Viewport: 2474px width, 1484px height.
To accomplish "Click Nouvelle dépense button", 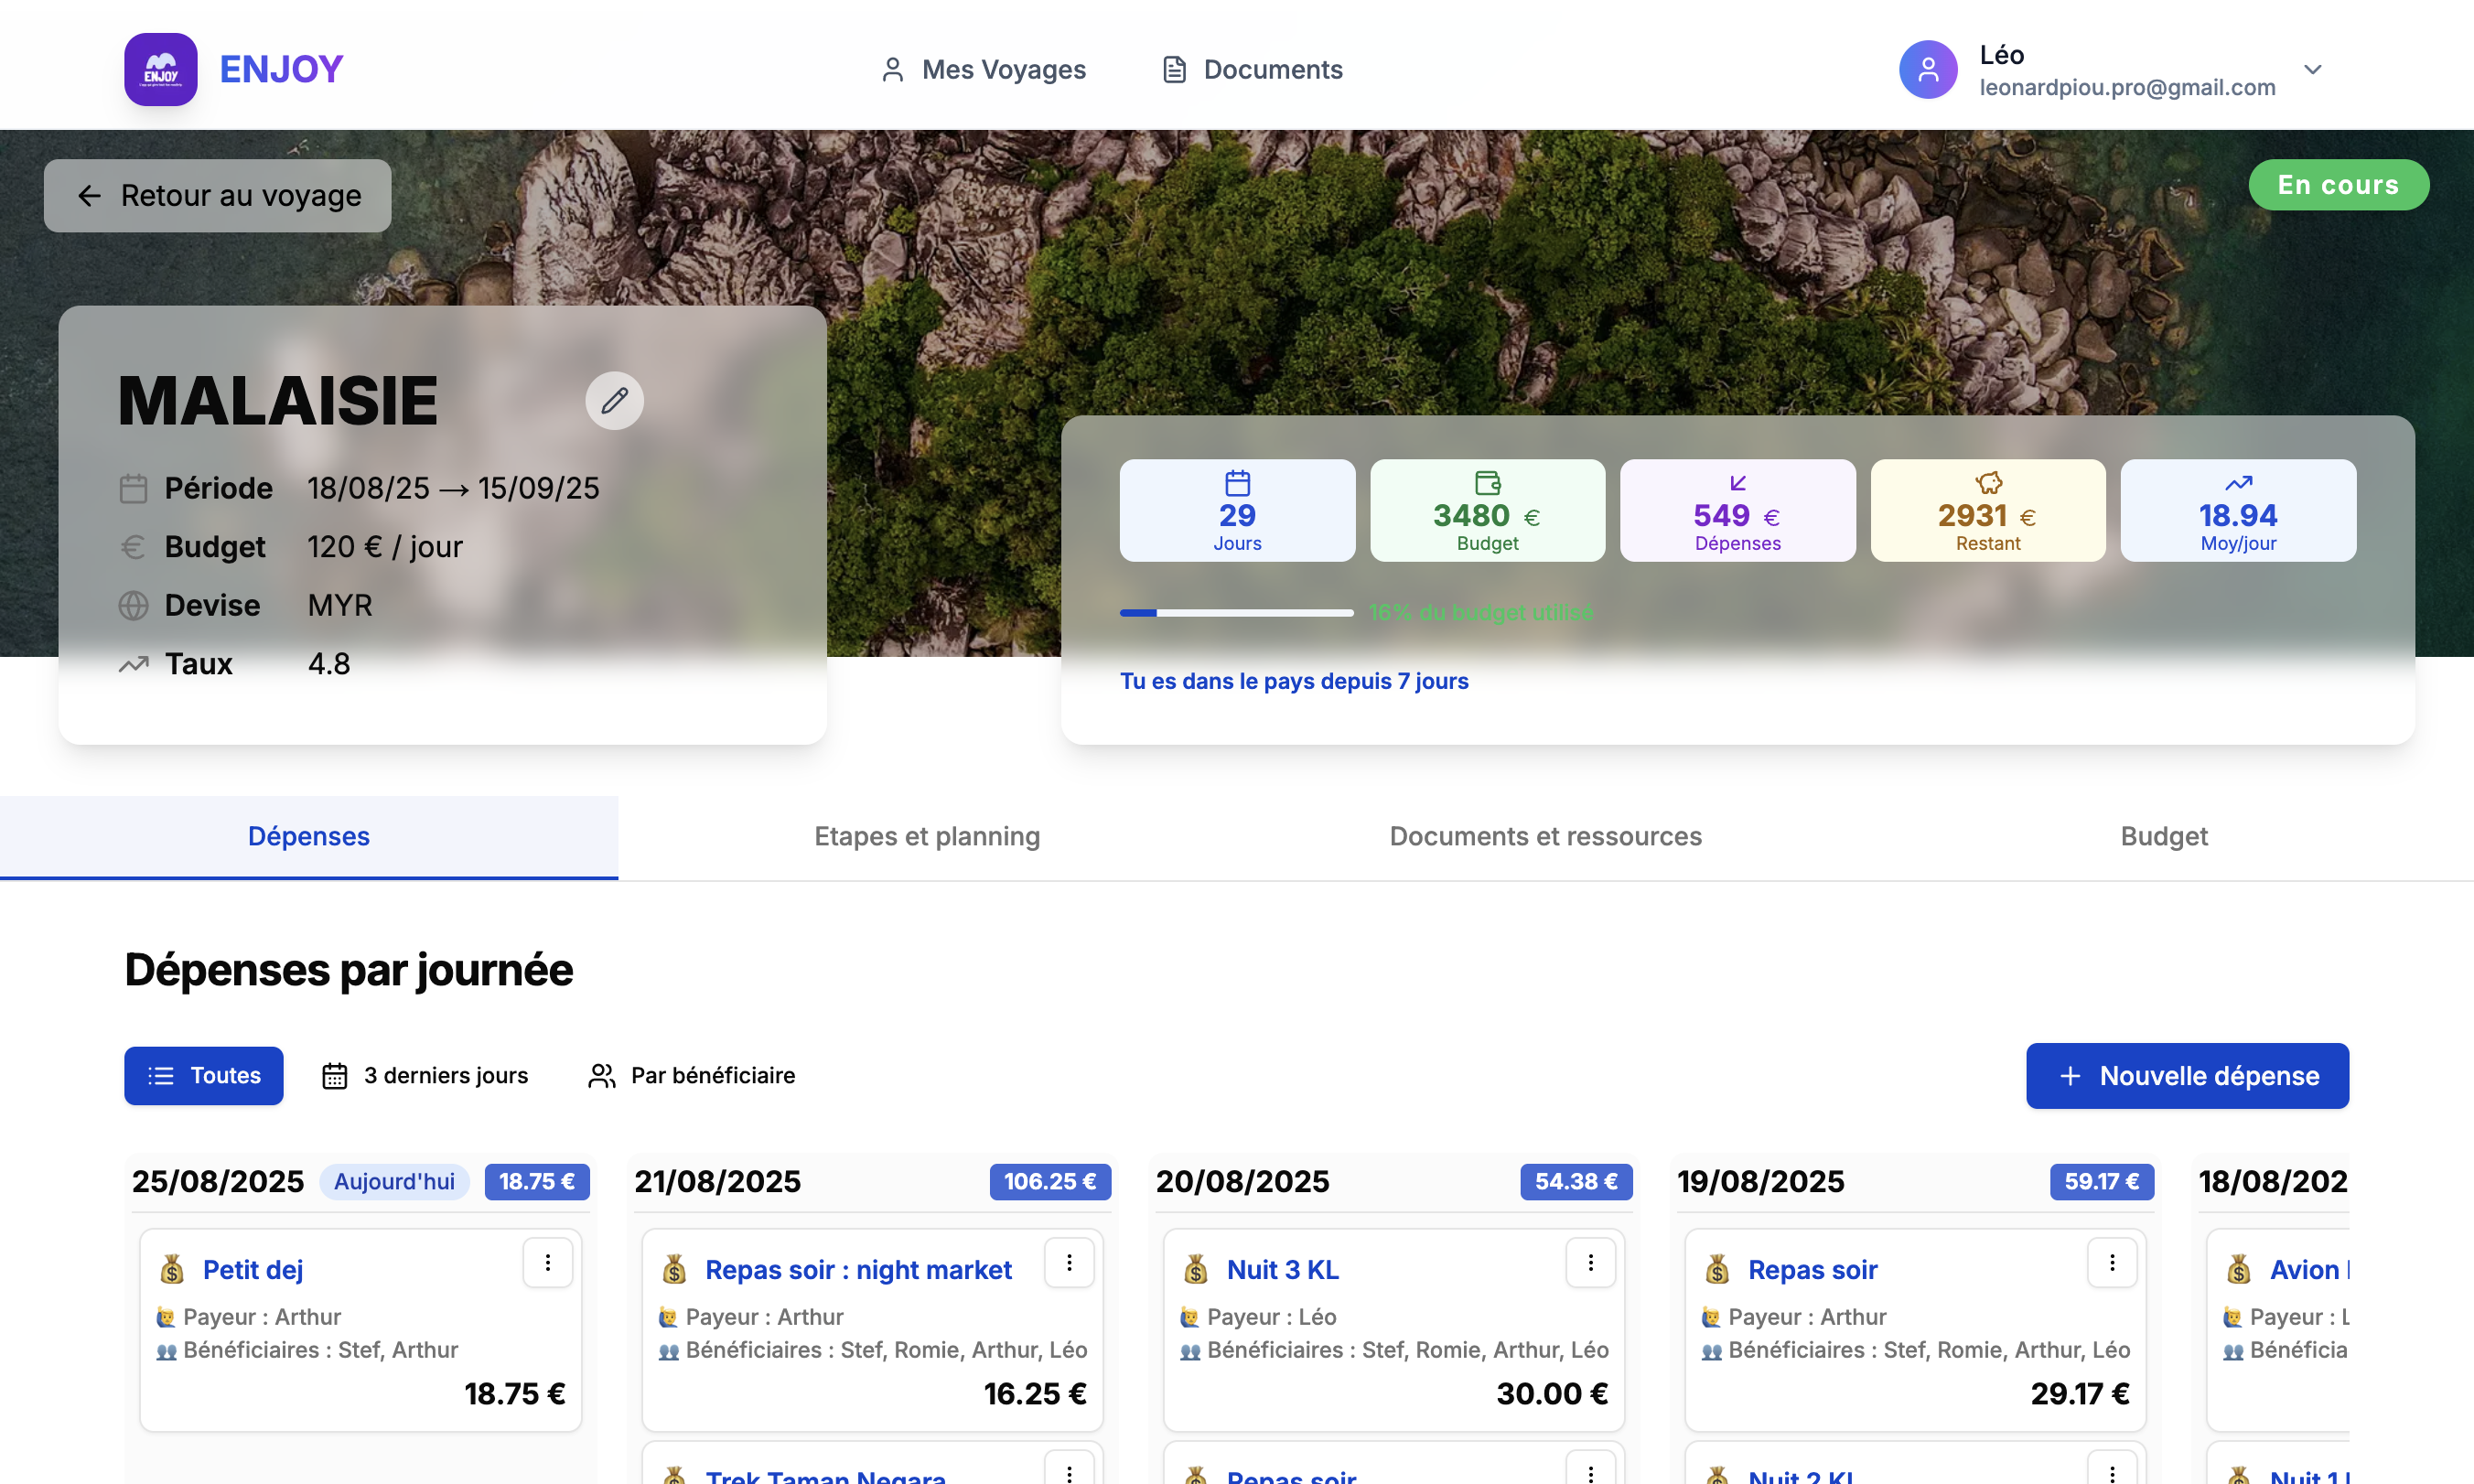I will point(2187,1075).
